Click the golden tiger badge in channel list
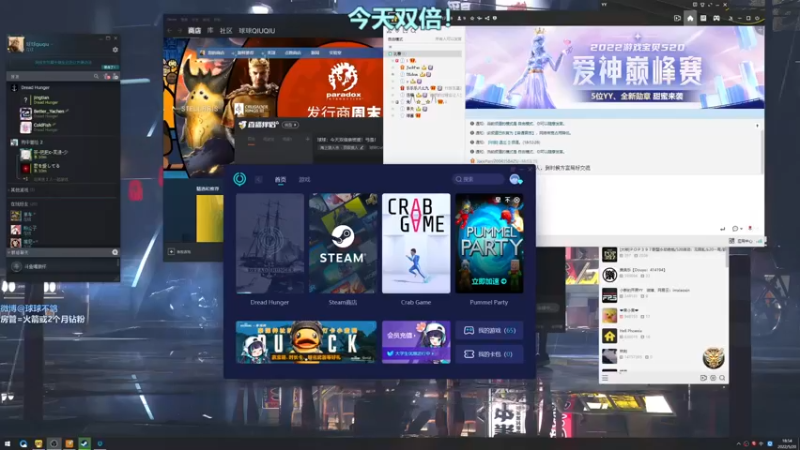This screenshot has height=450, width=800. [x=713, y=358]
